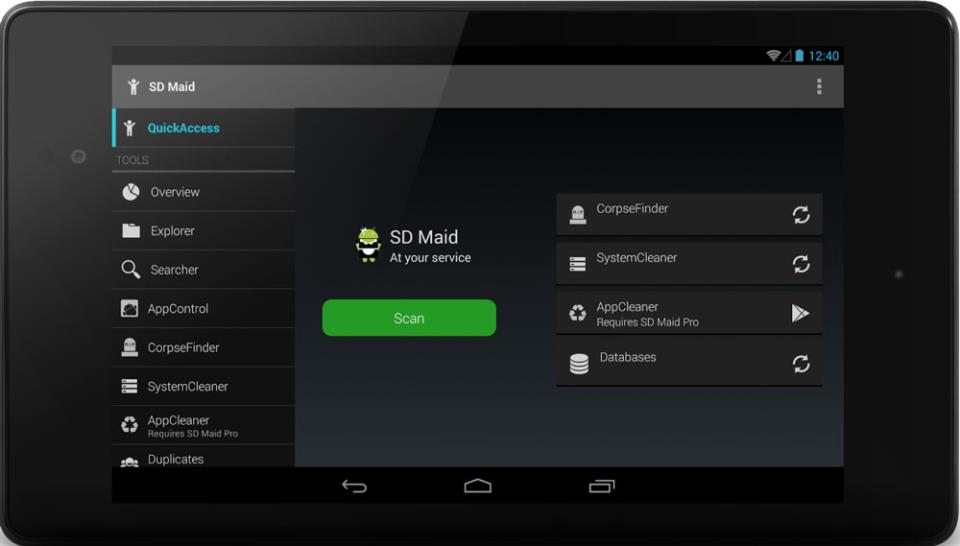The image size is (960, 546).
Task: Select QuickAccess in the sidebar
Action: (x=203, y=128)
